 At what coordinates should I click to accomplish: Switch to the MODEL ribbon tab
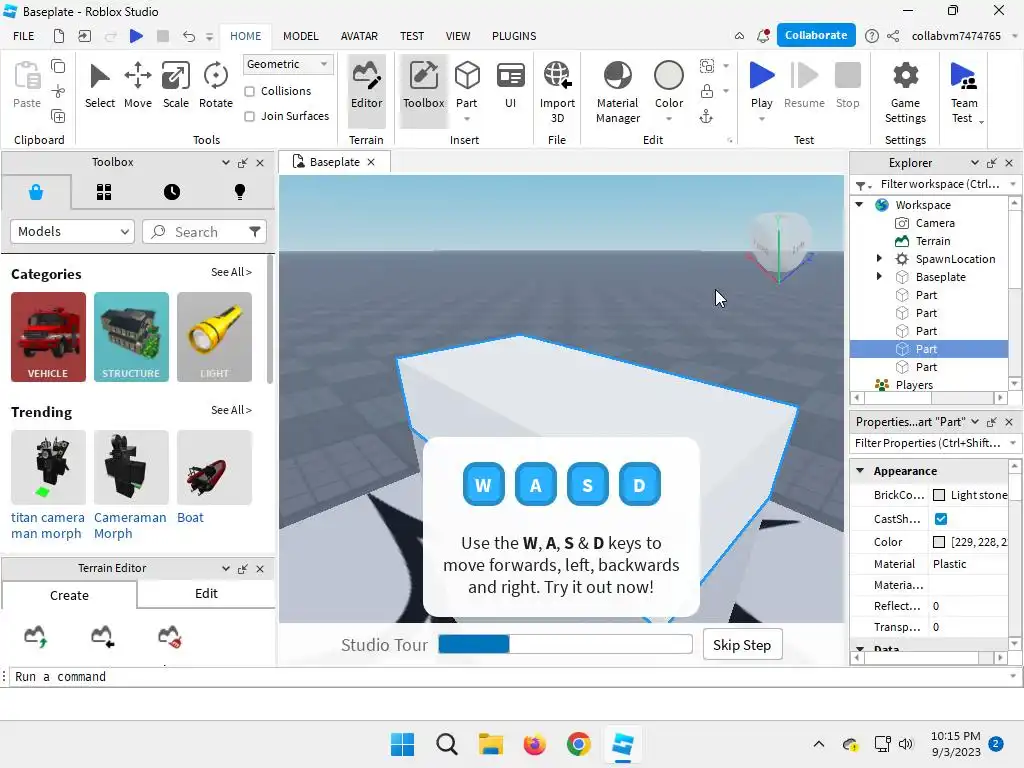(300, 36)
